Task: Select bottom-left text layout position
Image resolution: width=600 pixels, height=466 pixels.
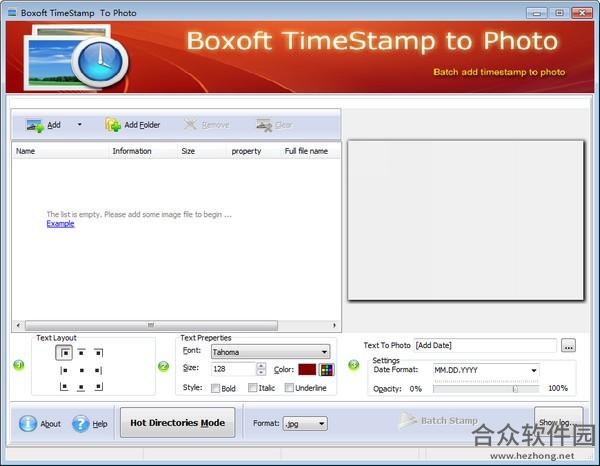Action: coord(64,387)
